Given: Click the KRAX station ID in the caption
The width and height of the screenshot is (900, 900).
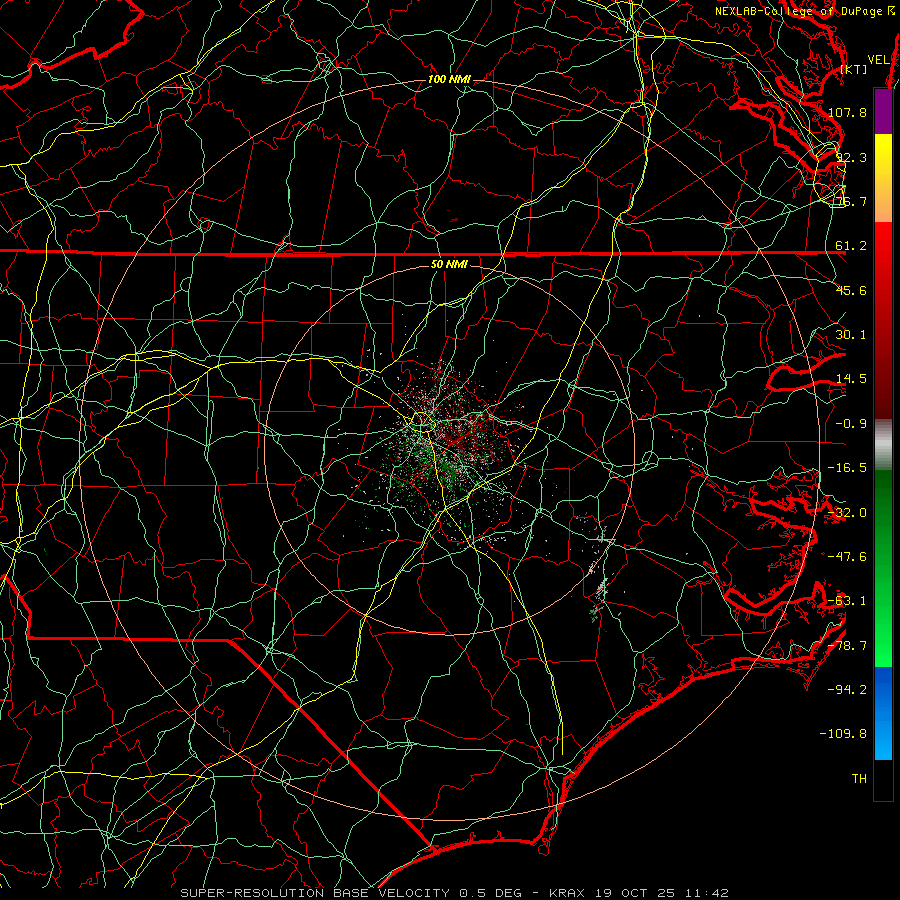Looking at the screenshot, I should tap(566, 893).
